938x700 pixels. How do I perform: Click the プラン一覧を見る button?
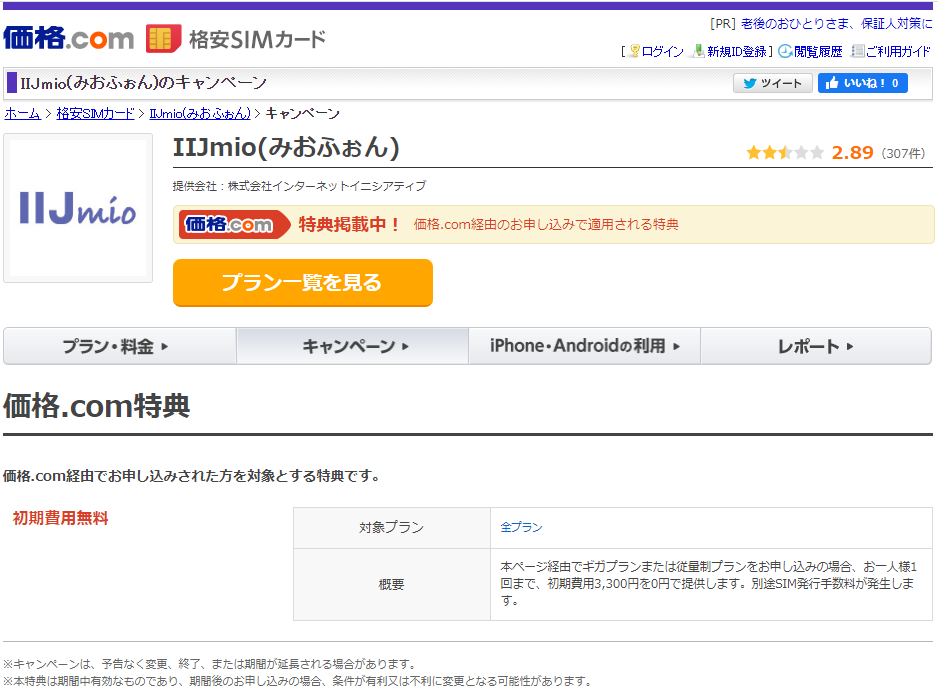[x=303, y=282]
